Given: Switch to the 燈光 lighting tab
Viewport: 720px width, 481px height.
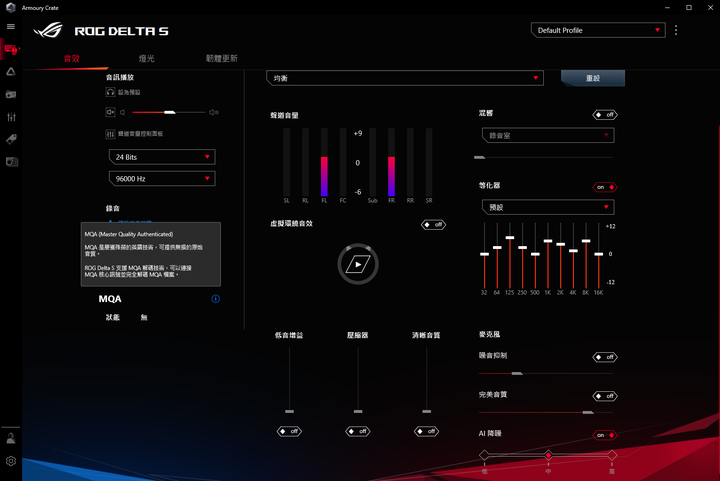Looking at the screenshot, I should (146, 58).
